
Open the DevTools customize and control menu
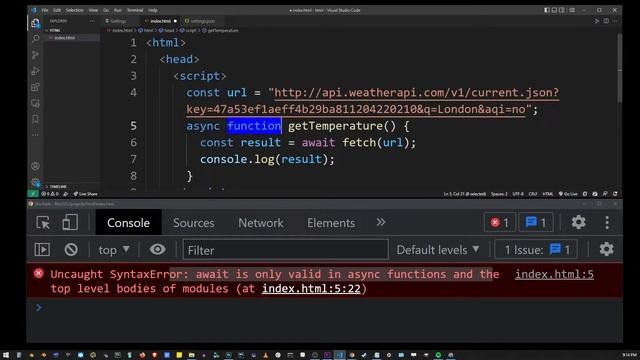(x=607, y=222)
